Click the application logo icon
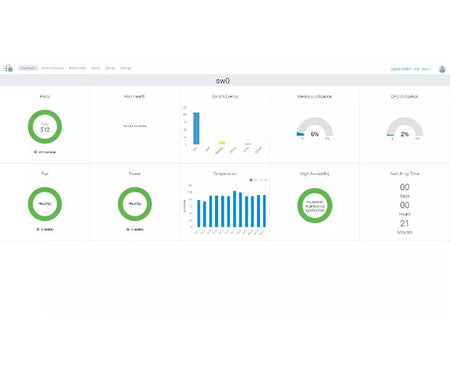Image resolution: width=450 pixels, height=375 pixels. 8,68
